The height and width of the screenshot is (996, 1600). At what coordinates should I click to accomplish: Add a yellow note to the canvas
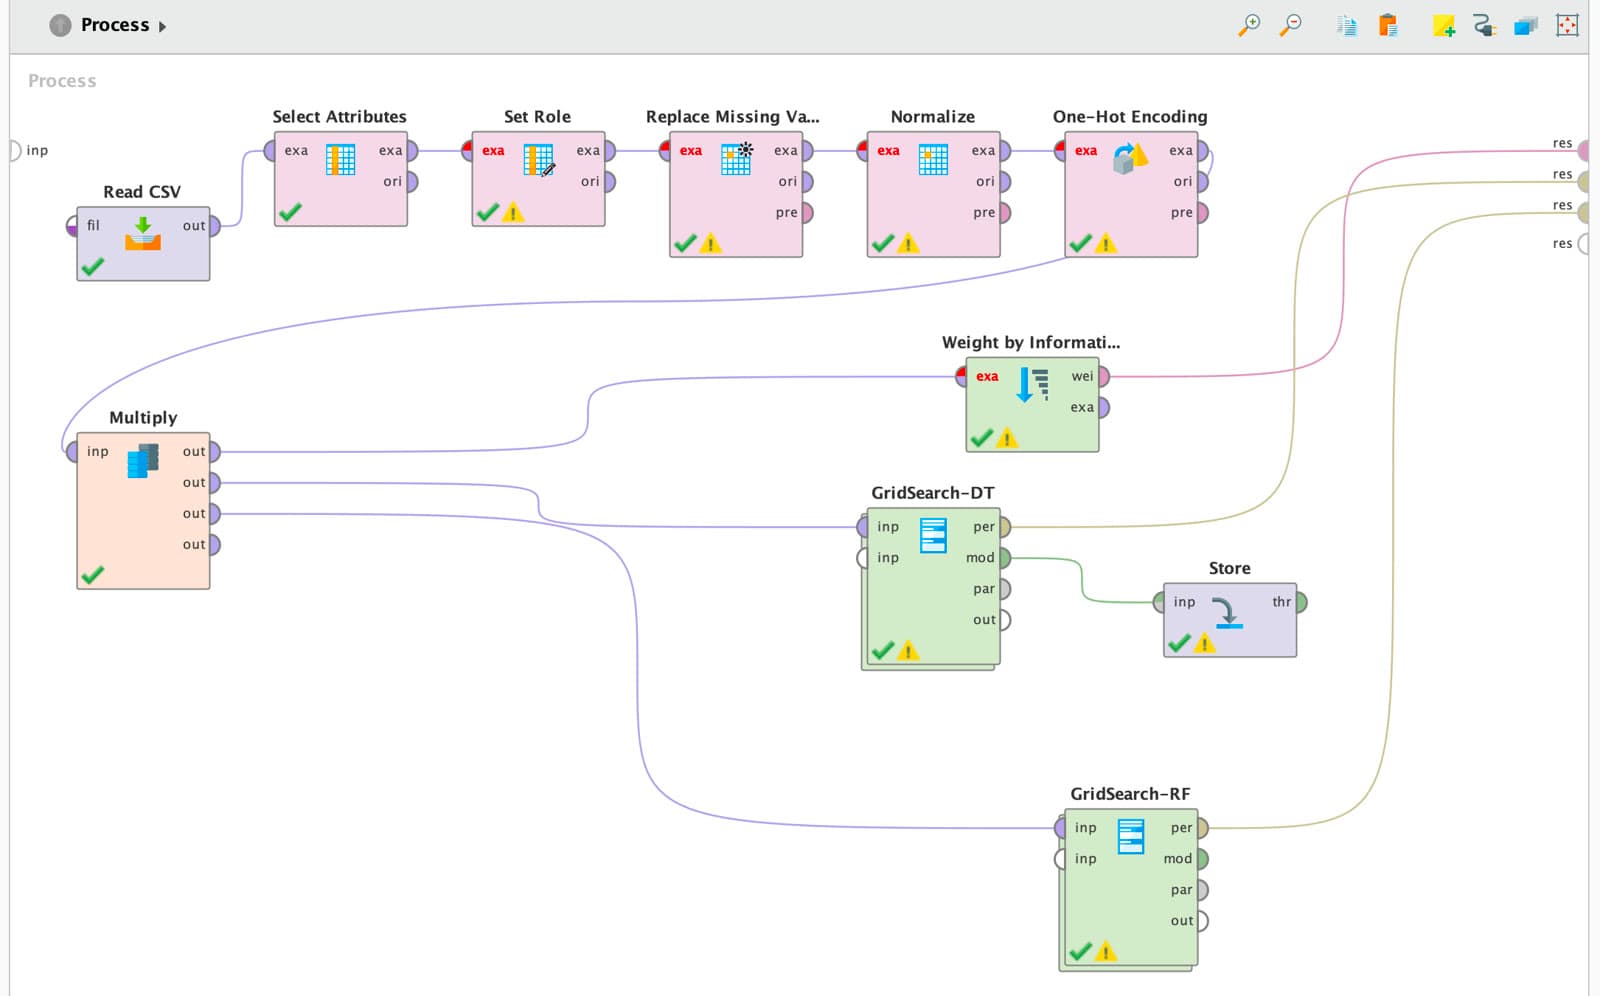point(1443,25)
